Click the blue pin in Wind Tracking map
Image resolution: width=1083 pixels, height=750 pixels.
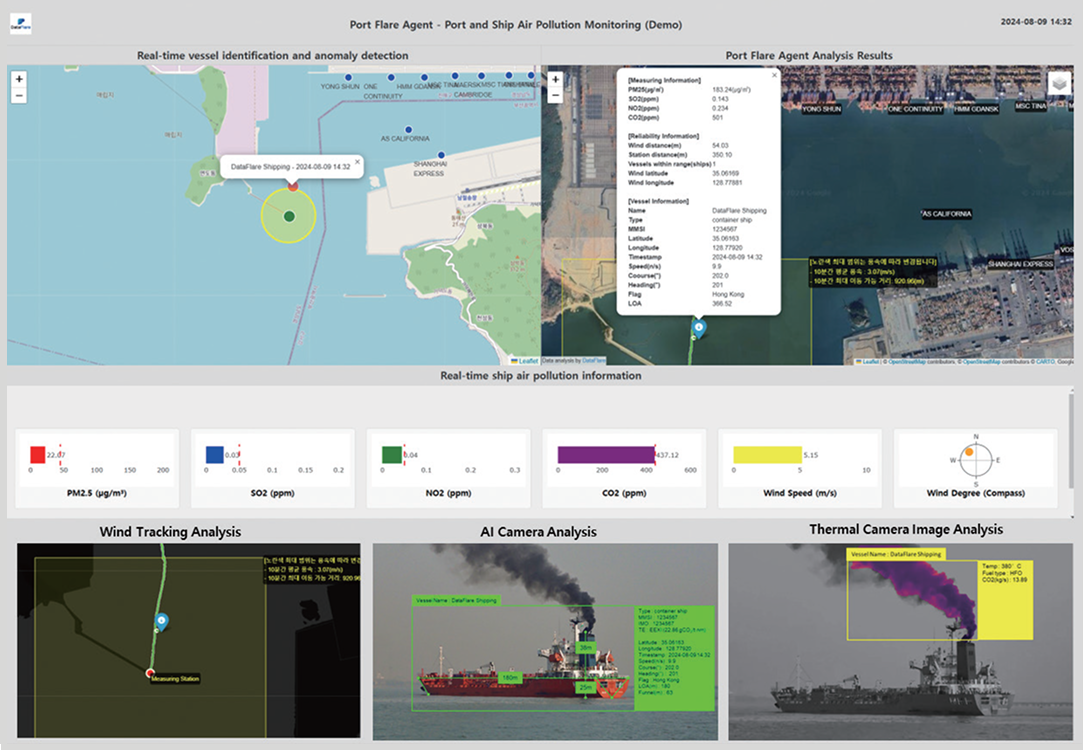tap(159, 622)
